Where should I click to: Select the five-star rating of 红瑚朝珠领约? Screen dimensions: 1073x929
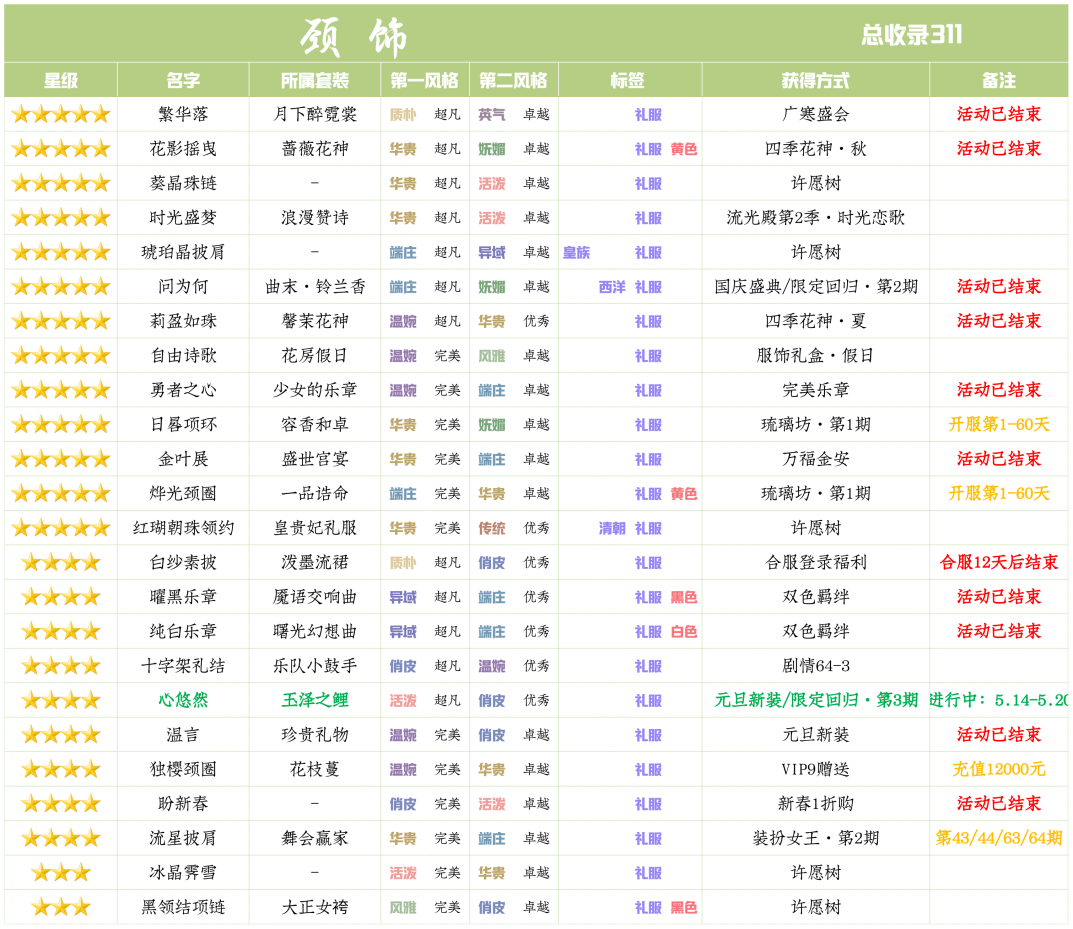pyautogui.click(x=60, y=528)
